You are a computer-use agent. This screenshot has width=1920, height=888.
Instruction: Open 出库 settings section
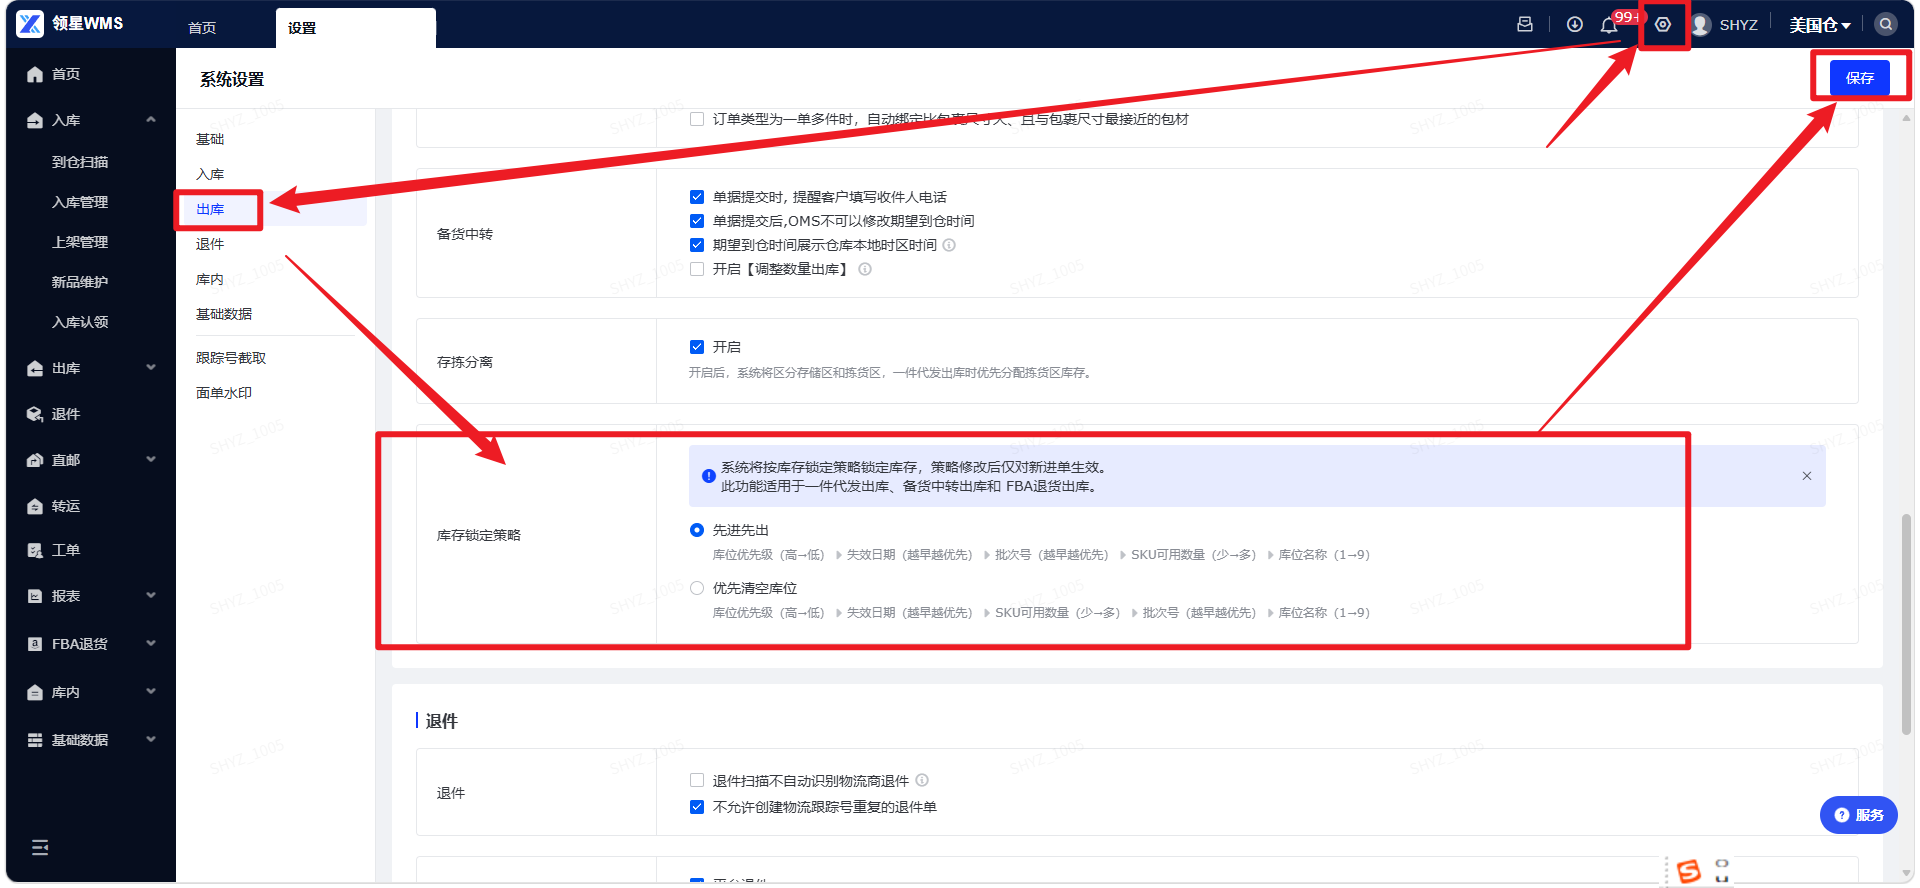(x=210, y=209)
